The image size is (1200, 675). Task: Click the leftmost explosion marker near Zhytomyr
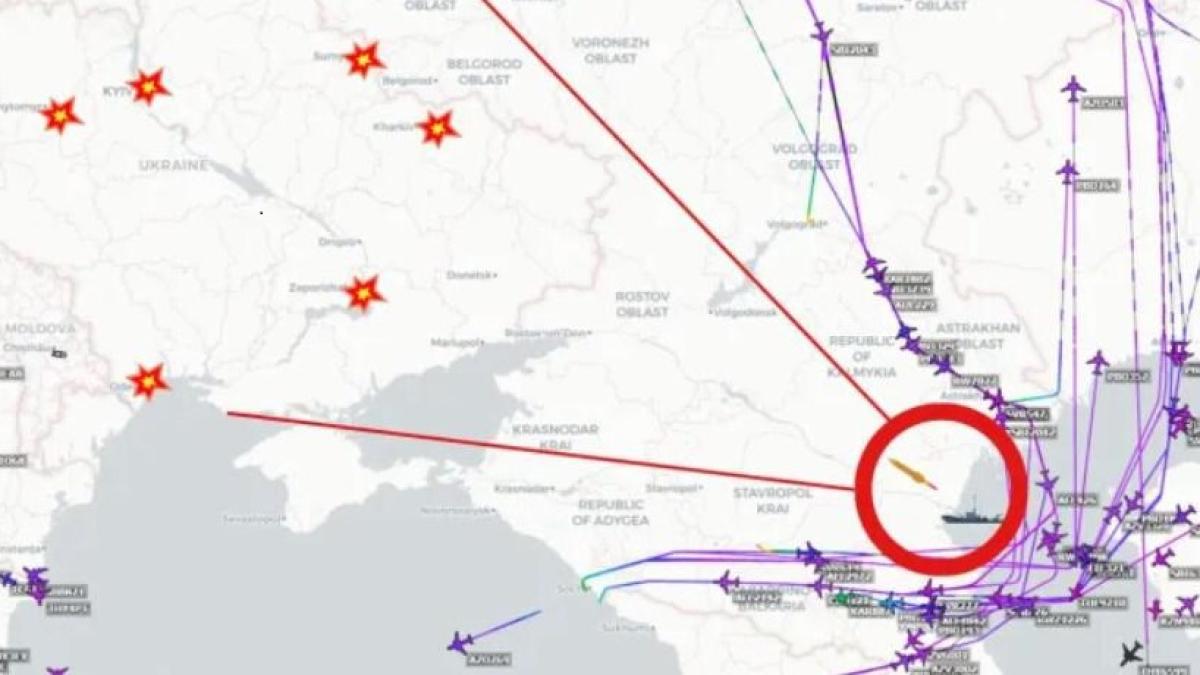(x=61, y=115)
